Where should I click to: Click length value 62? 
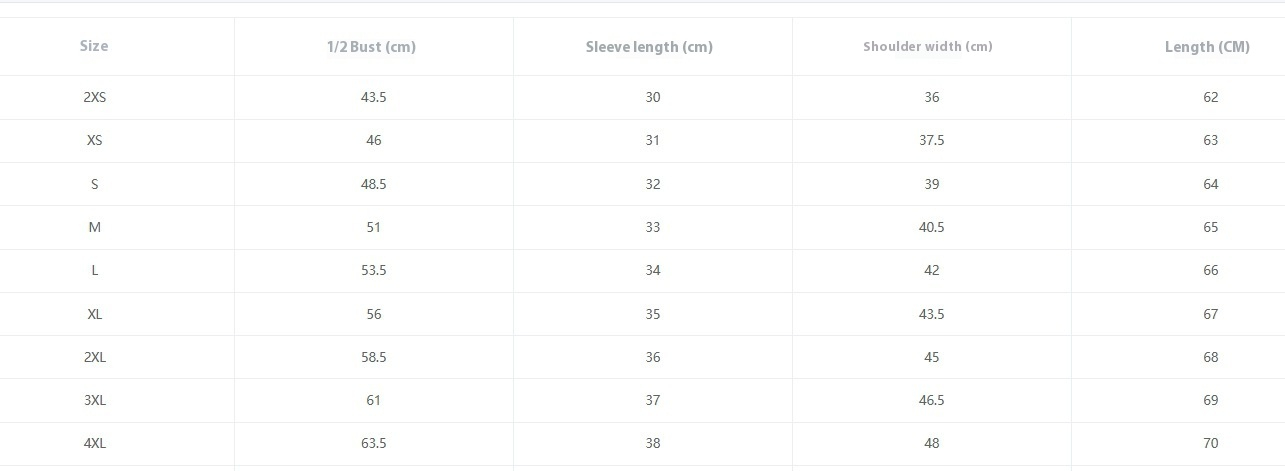pos(1210,97)
